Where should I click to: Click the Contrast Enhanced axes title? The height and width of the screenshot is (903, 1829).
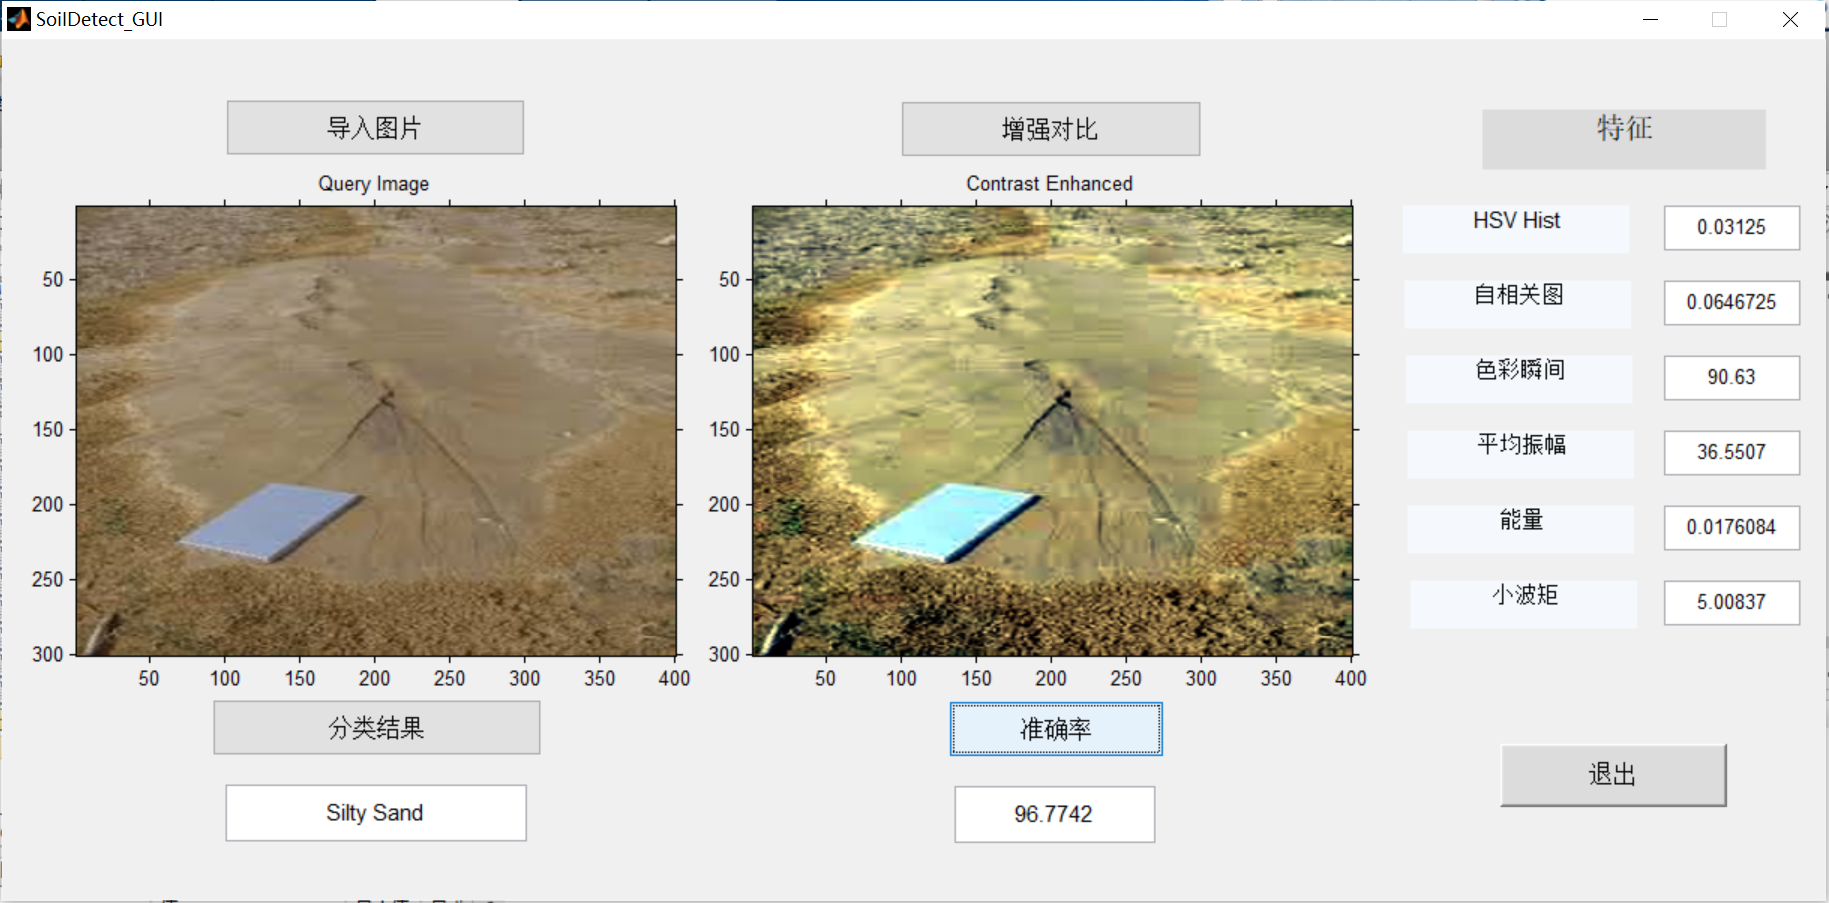[x=1049, y=184]
